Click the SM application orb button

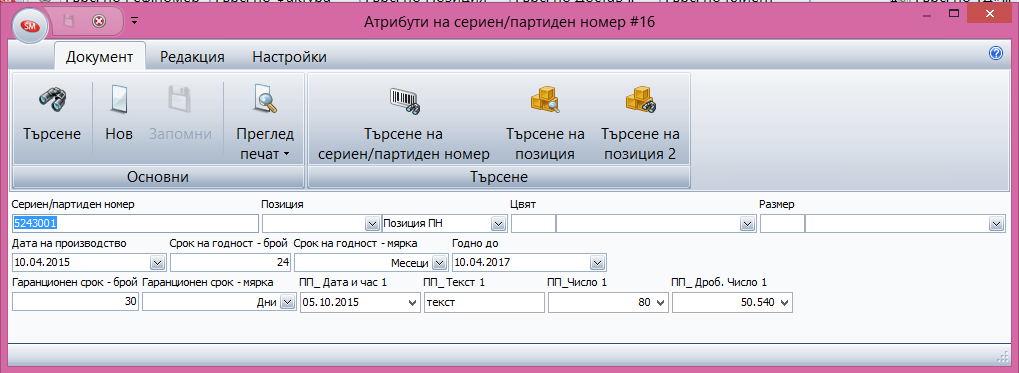pyautogui.click(x=29, y=25)
